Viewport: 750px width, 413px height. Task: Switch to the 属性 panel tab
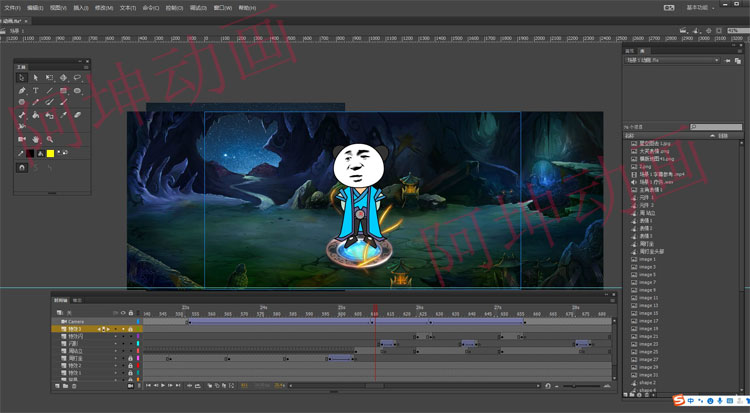[629, 51]
